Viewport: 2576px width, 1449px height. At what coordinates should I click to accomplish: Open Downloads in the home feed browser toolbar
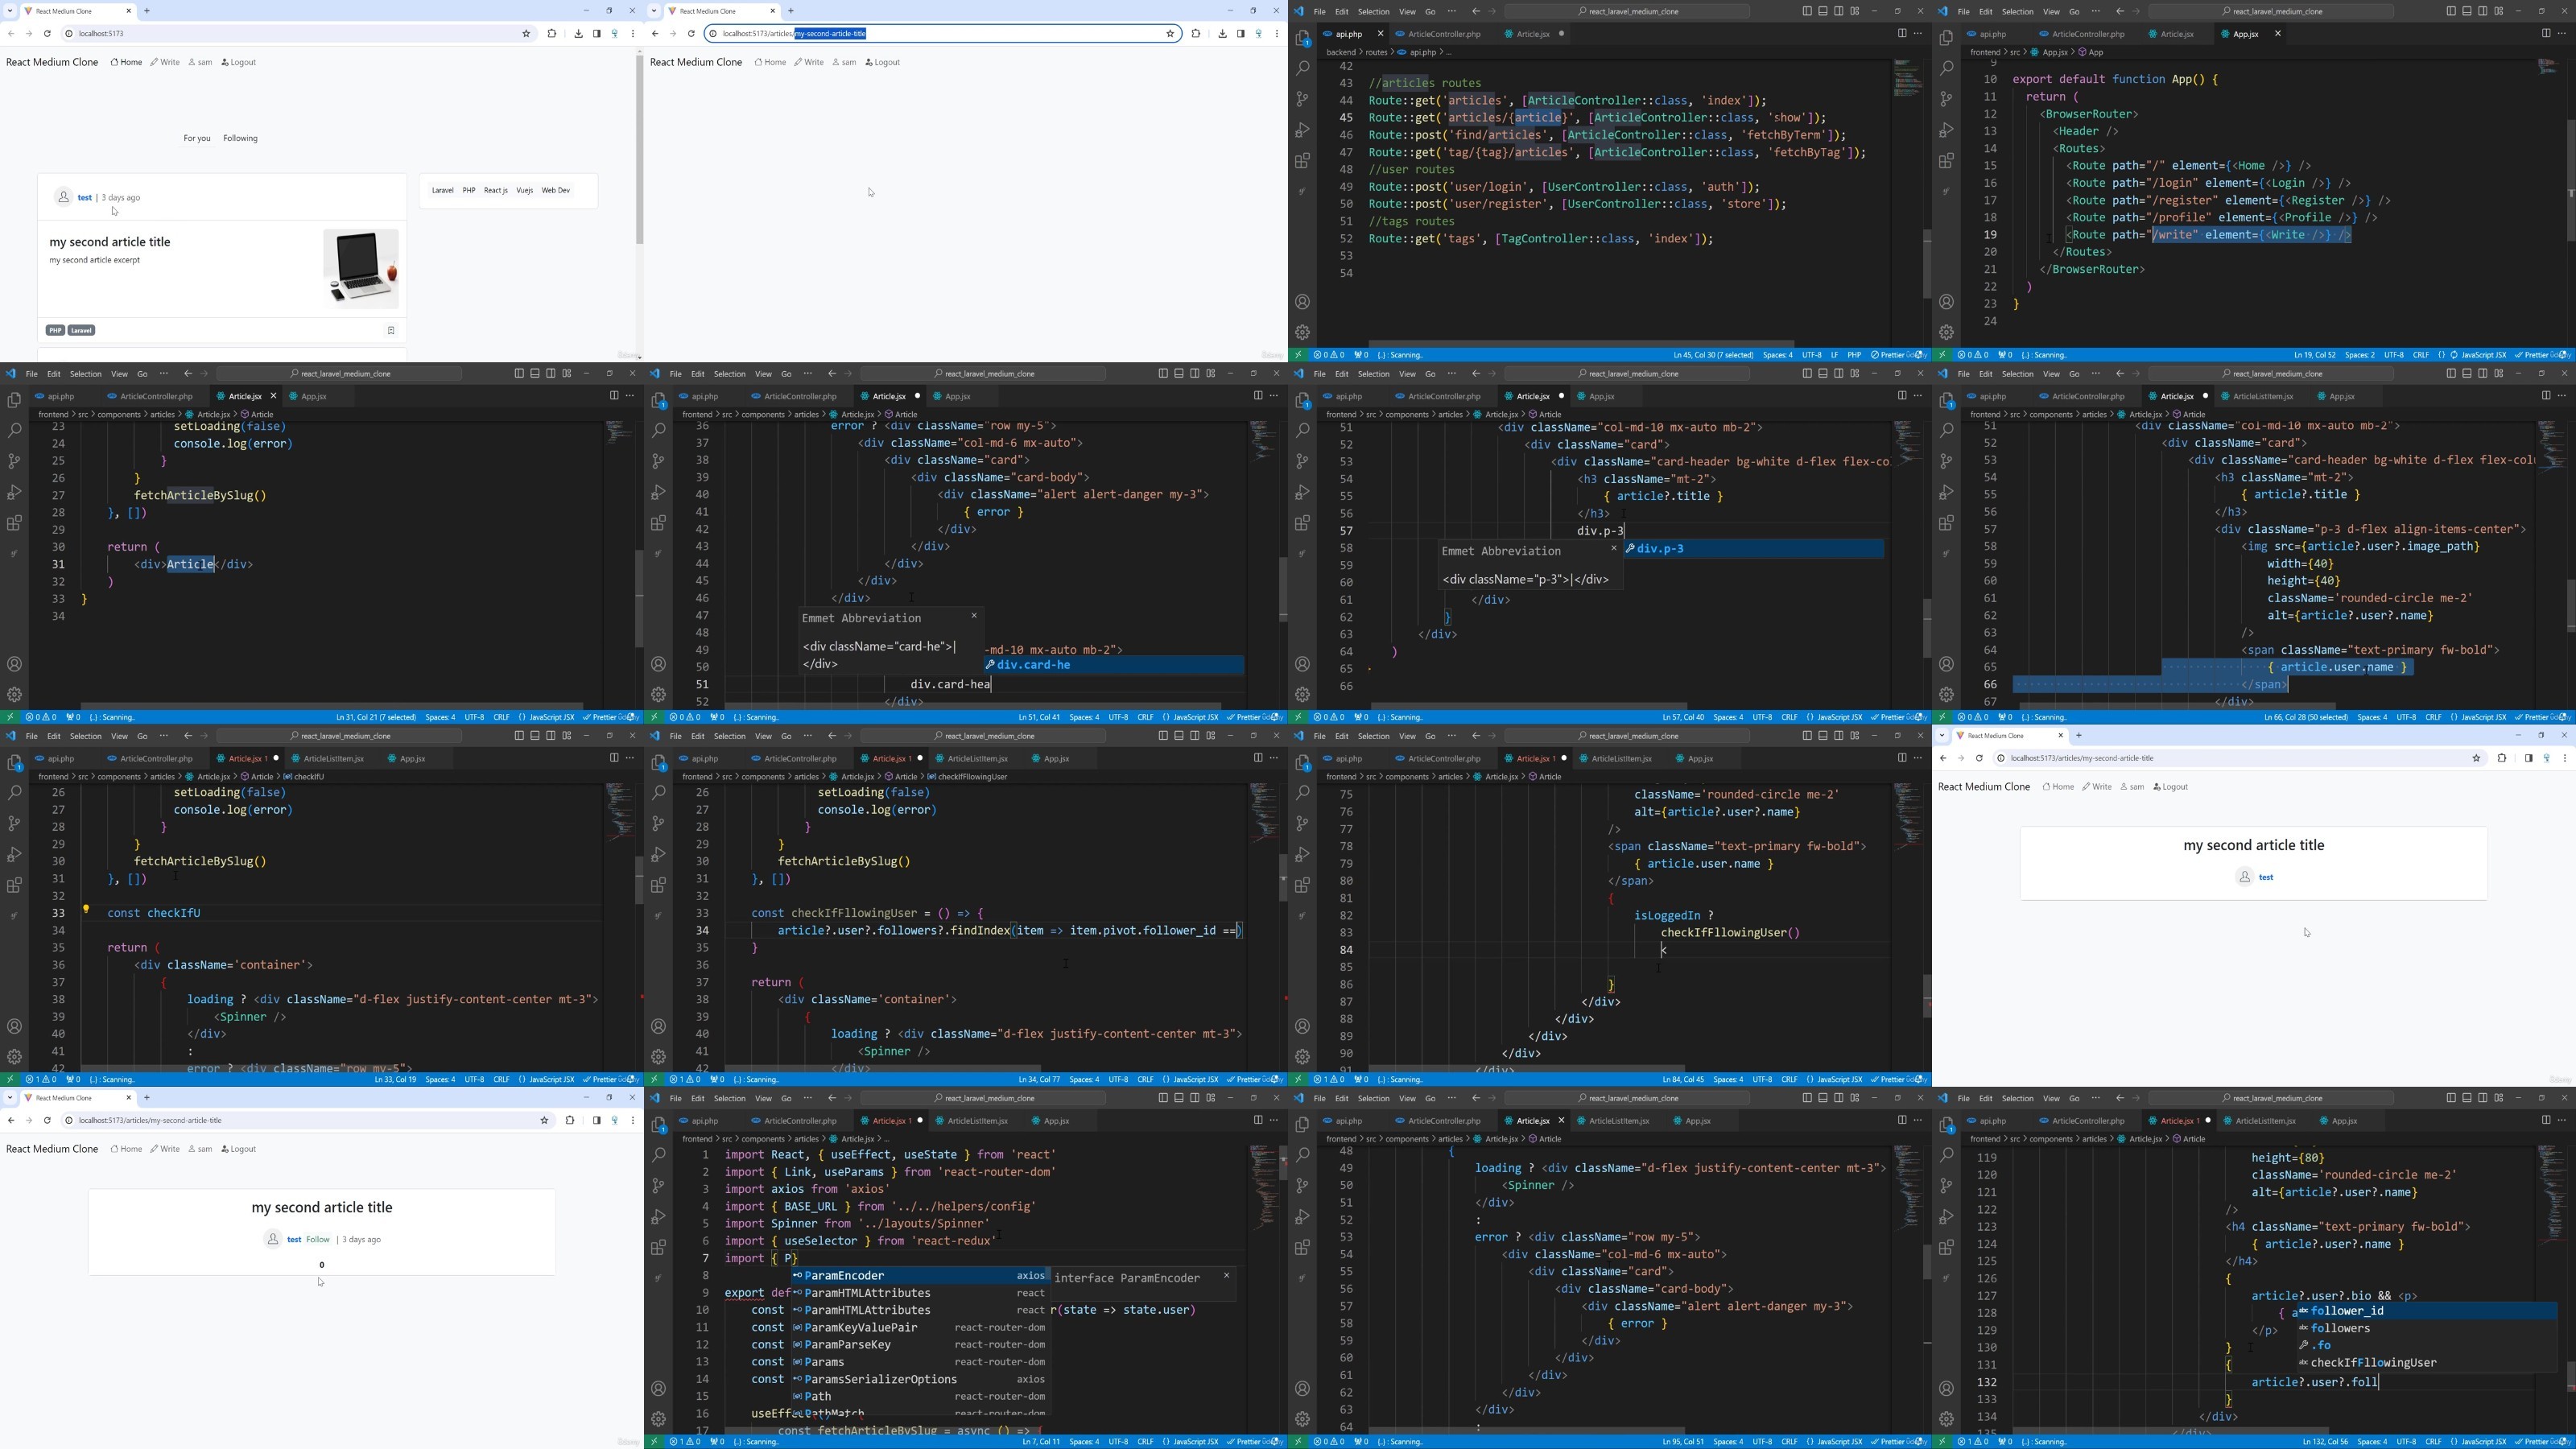pos(578,33)
